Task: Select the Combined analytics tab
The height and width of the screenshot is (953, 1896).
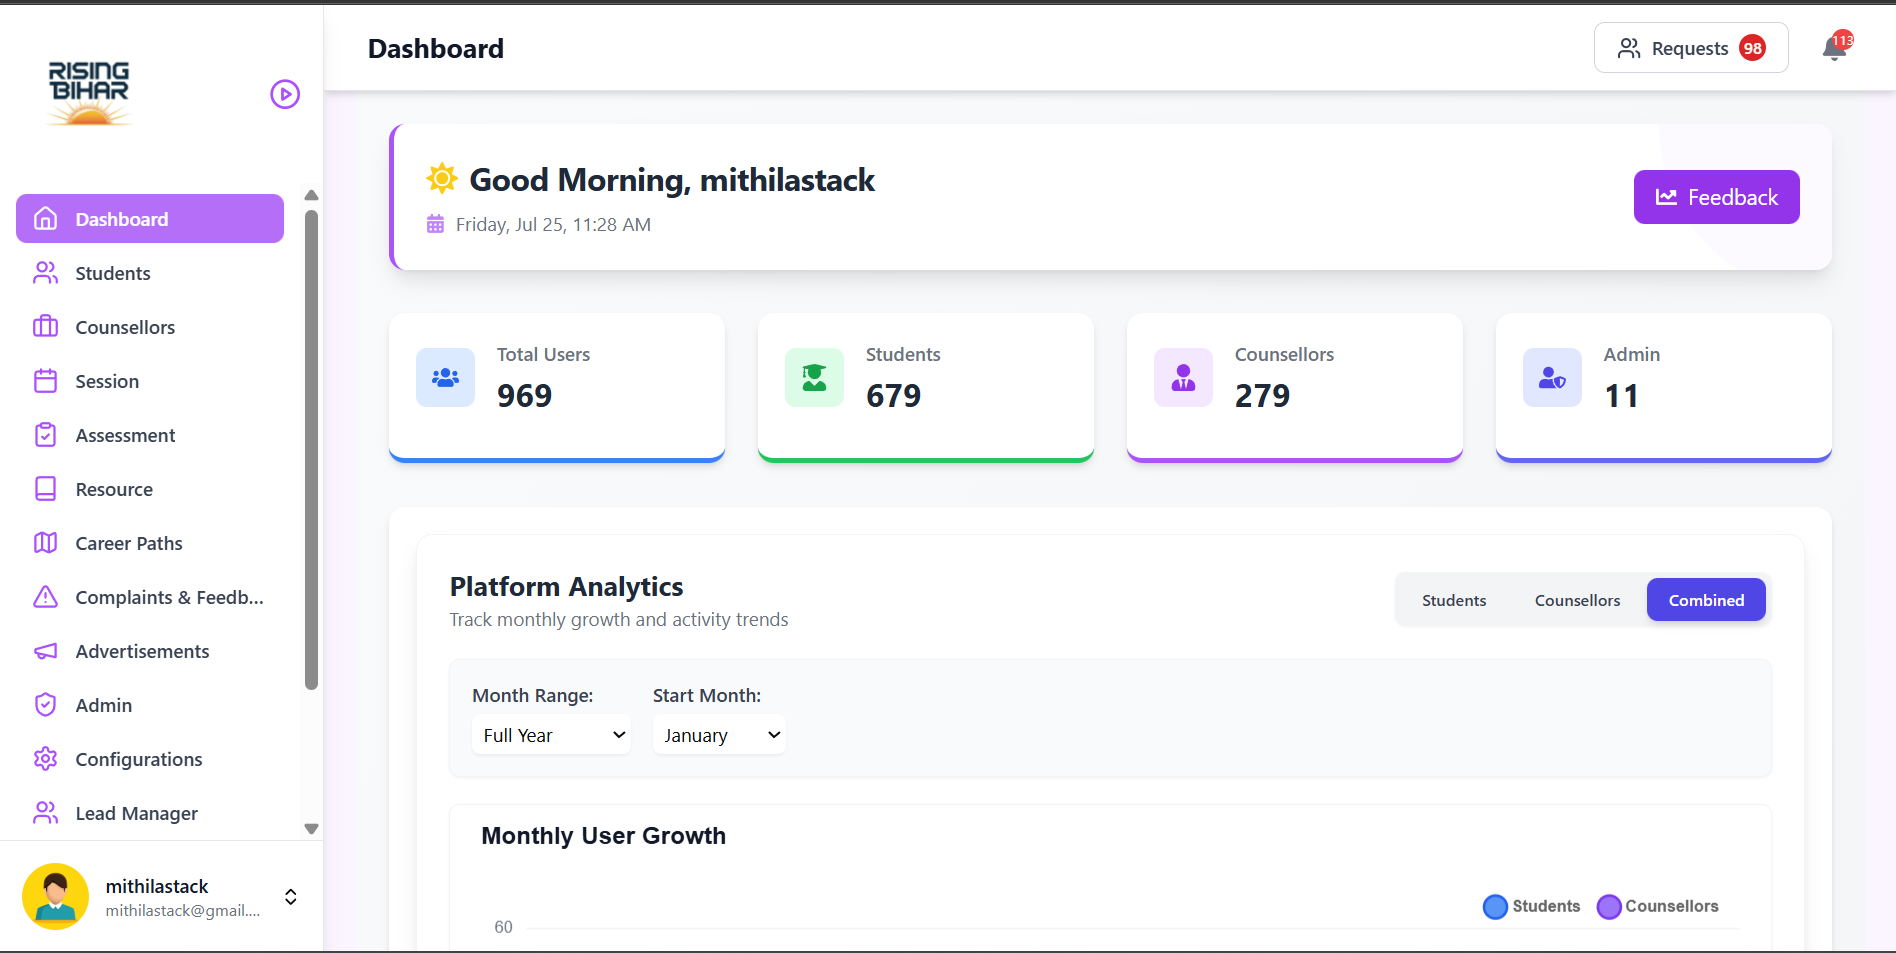Action: [1706, 600]
